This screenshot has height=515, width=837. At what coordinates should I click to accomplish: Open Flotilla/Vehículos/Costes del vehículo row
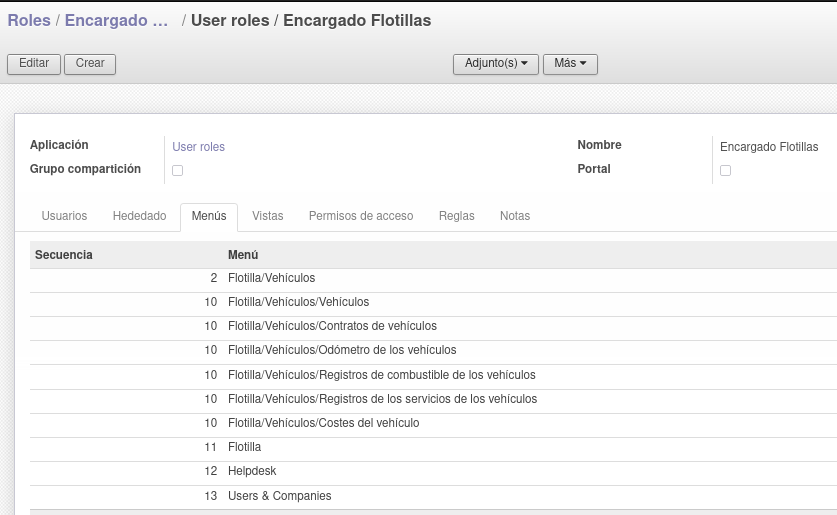433,423
